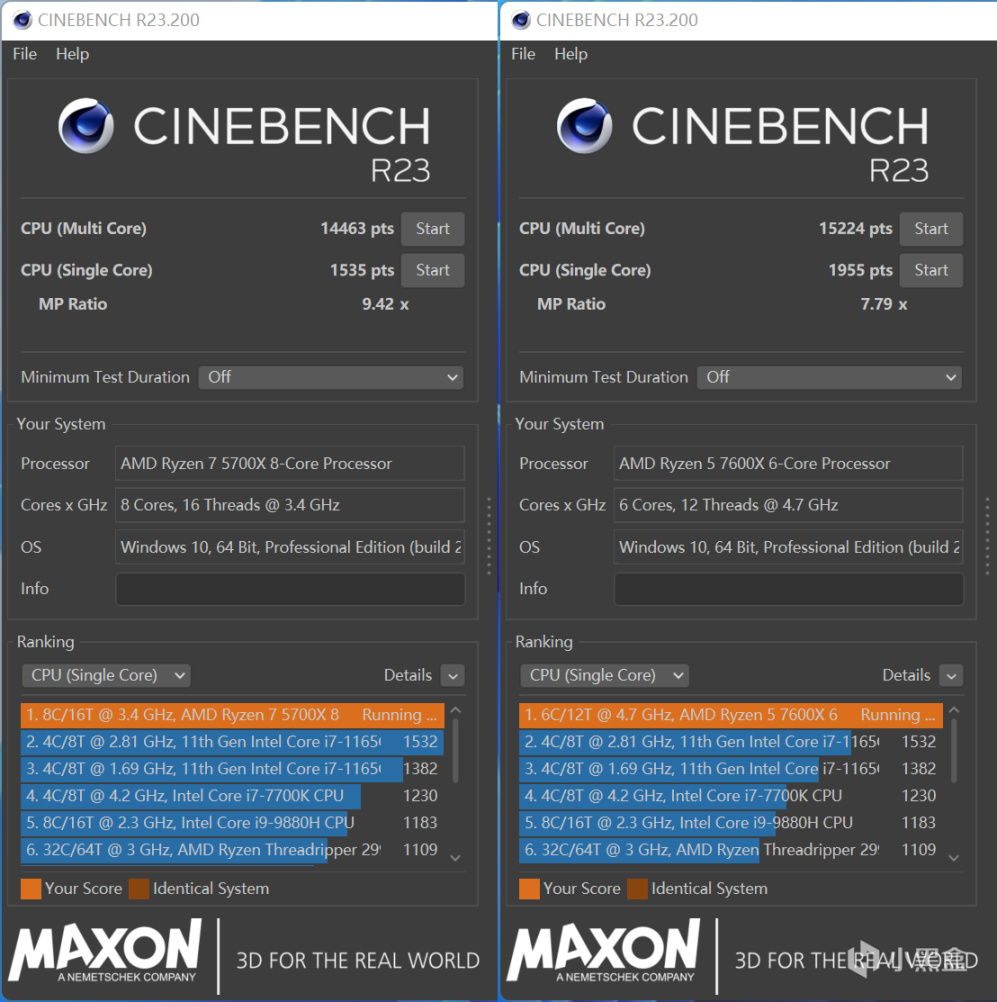Start Single Core test in left window
Viewport: 997px width, 1002px height.
click(433, 270)
